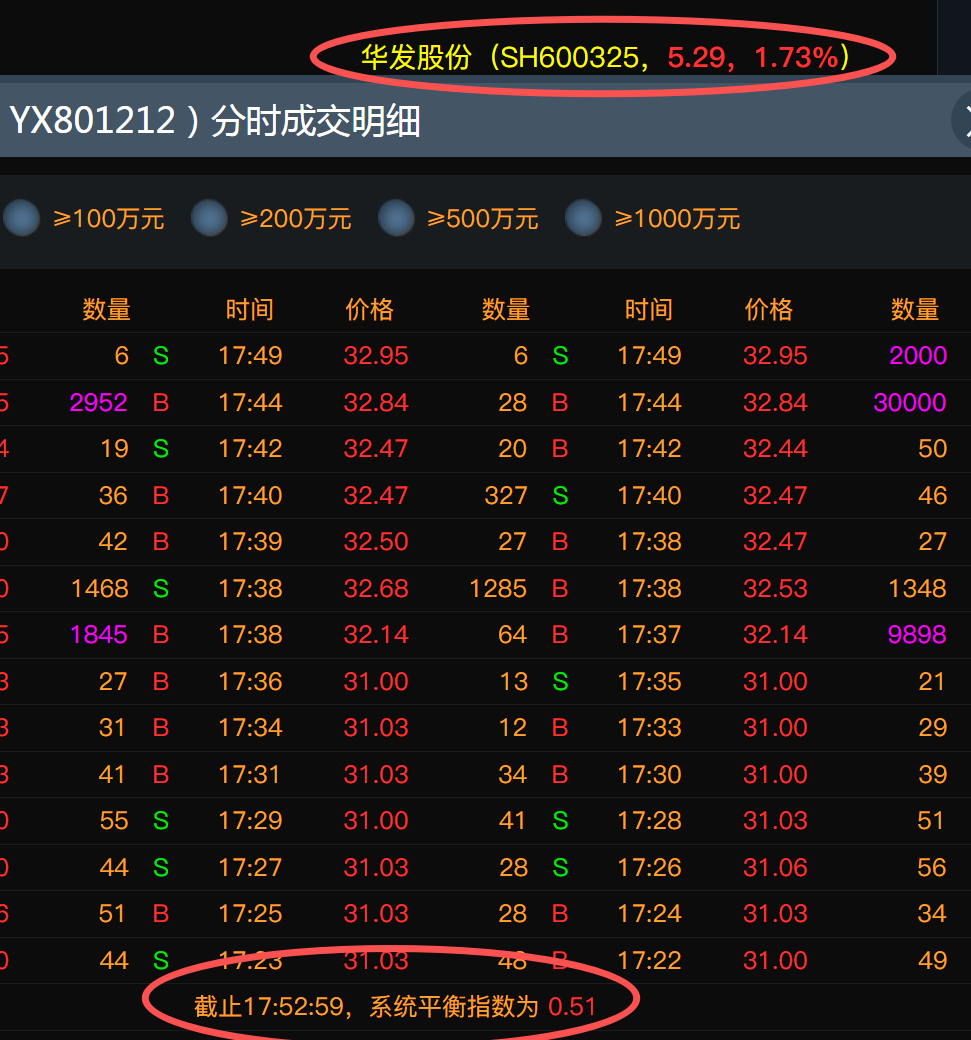This screenshot has height=1040, width=971.
Task: Select the 17:25 trade time
Action: (x=250, y=914)
